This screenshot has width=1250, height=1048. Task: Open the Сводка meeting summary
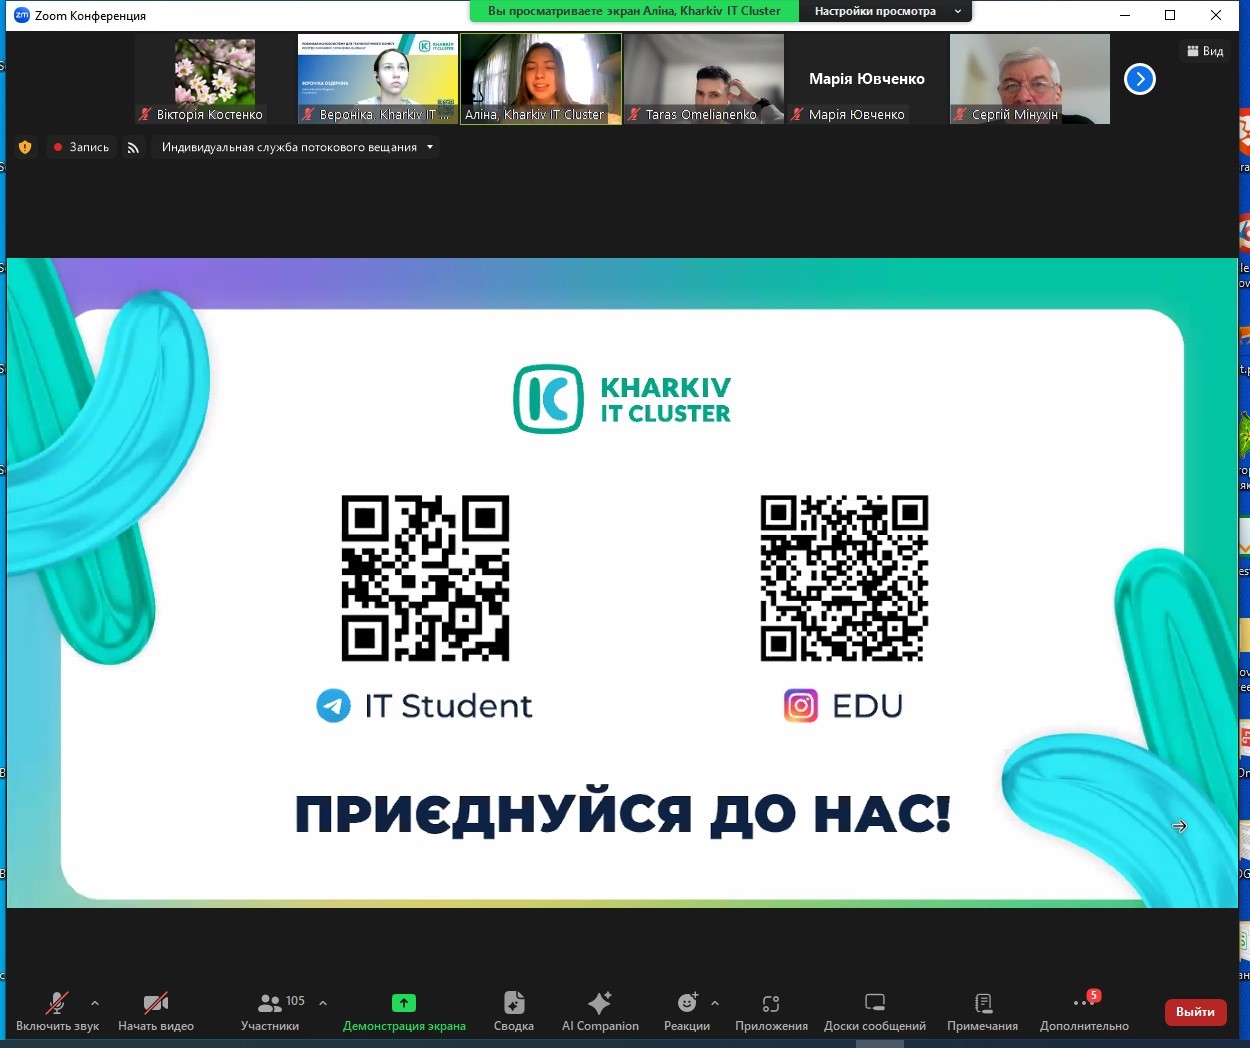514,1011
